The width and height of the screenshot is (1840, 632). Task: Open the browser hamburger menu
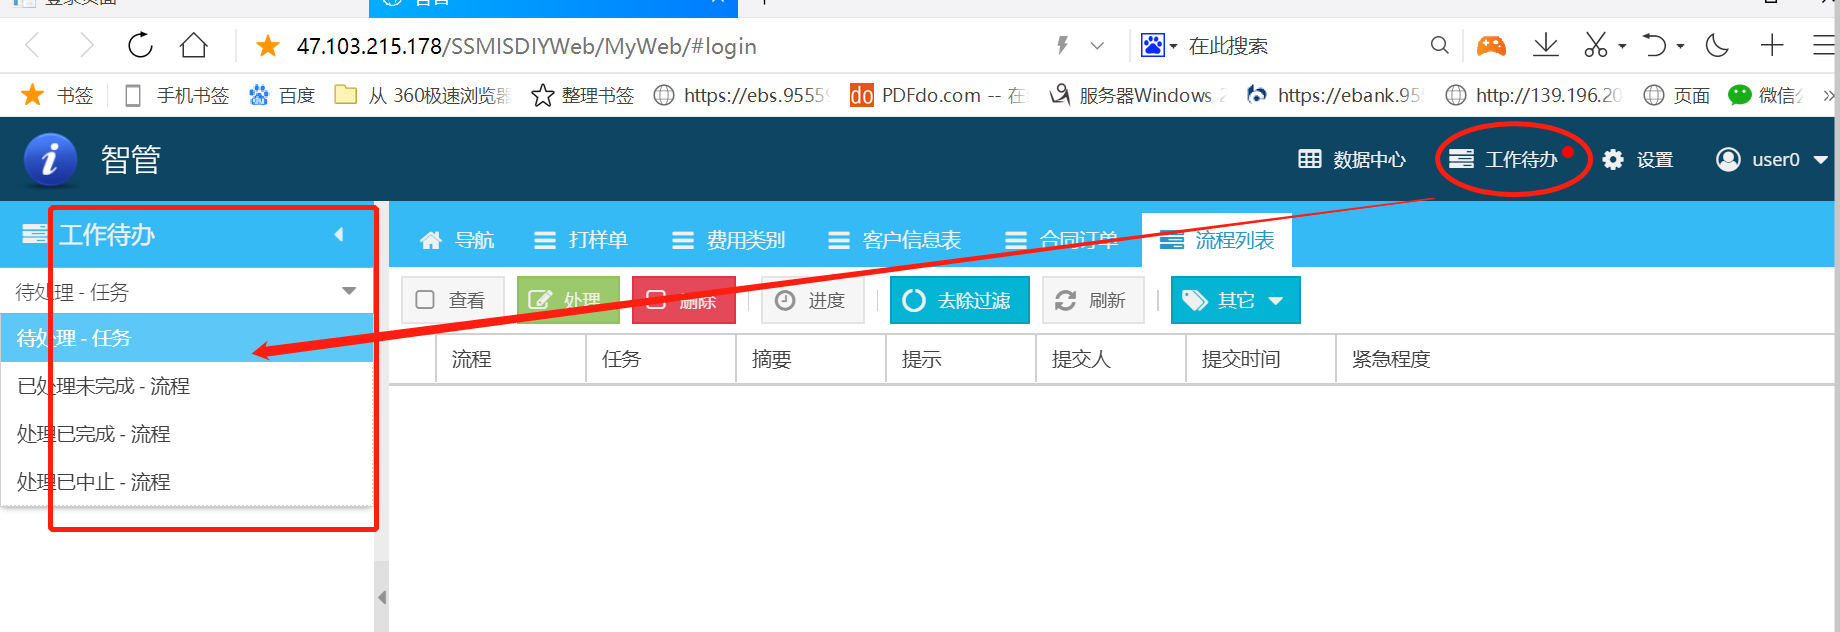click(1824, 45)
